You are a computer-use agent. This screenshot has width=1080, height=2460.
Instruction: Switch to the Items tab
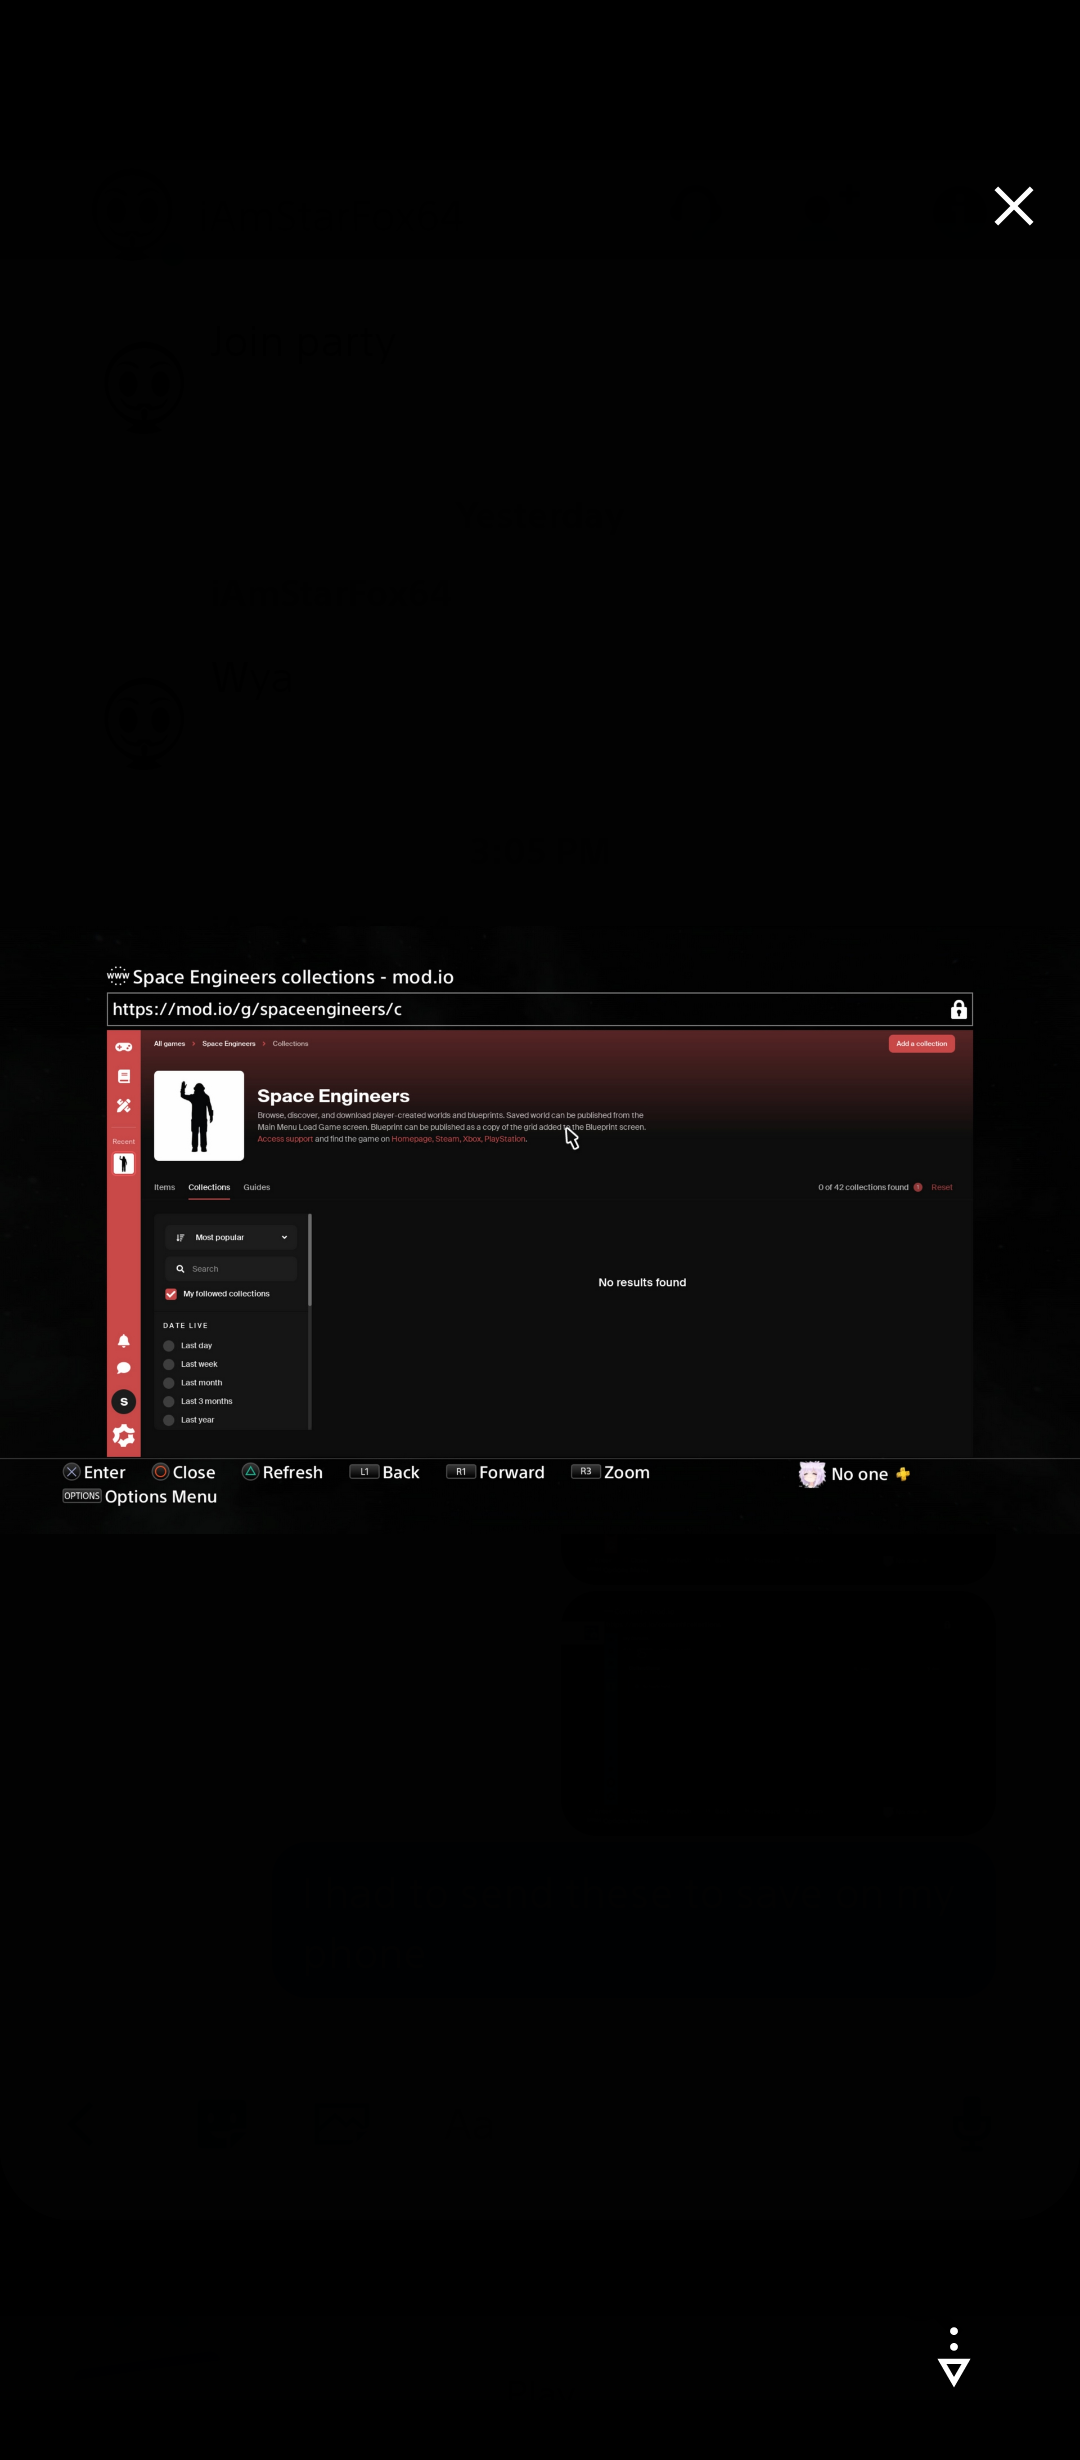pos(164,1188)
